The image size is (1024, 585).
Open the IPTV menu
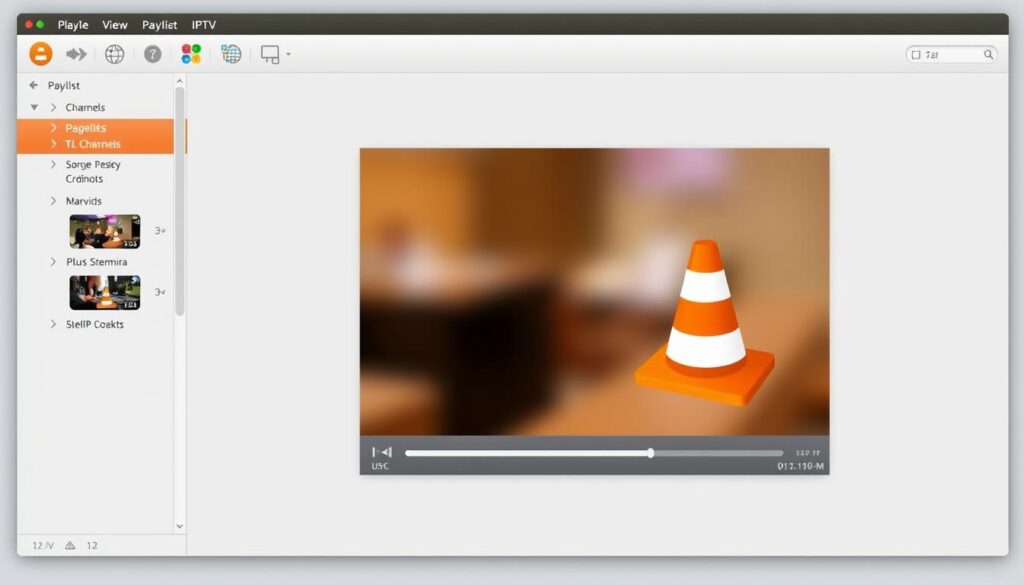203,24
